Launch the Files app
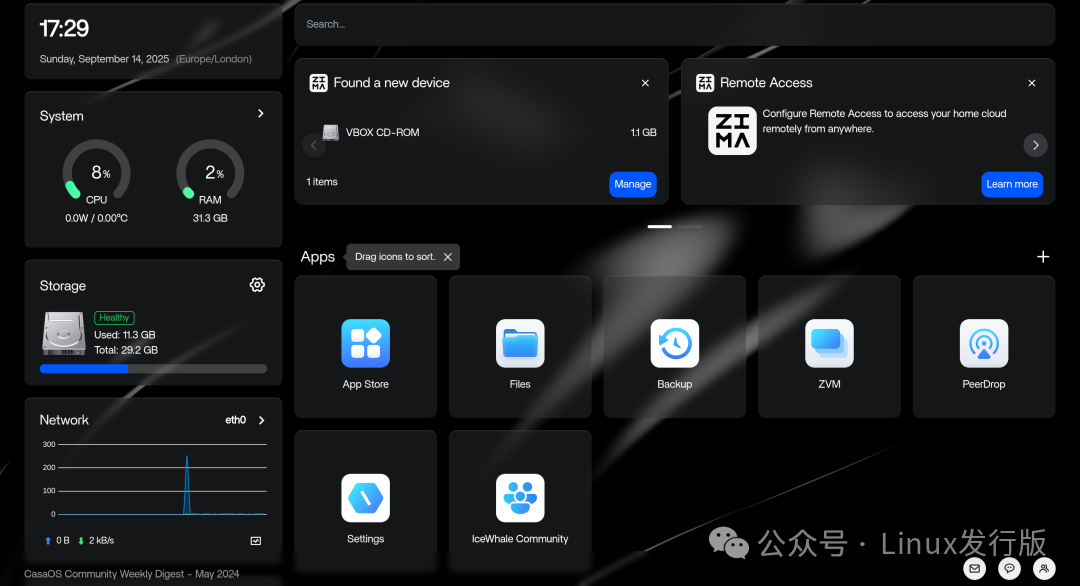This screenshot has width=1080, height=586. tap(519, 345)
